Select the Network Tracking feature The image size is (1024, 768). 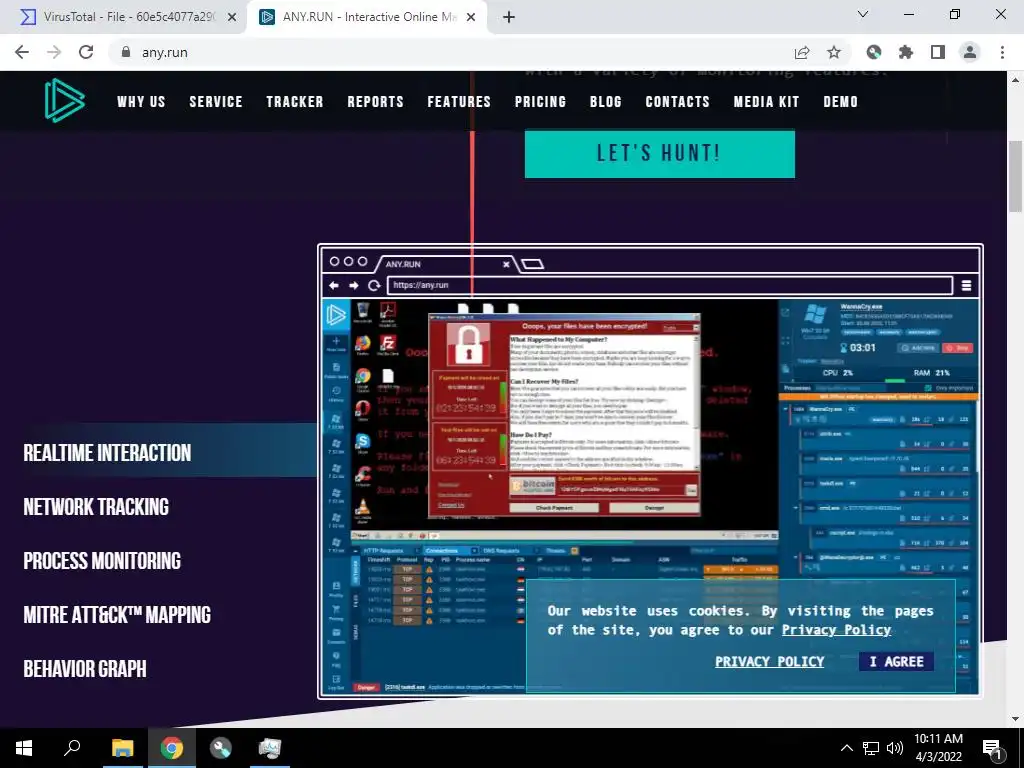96,507
